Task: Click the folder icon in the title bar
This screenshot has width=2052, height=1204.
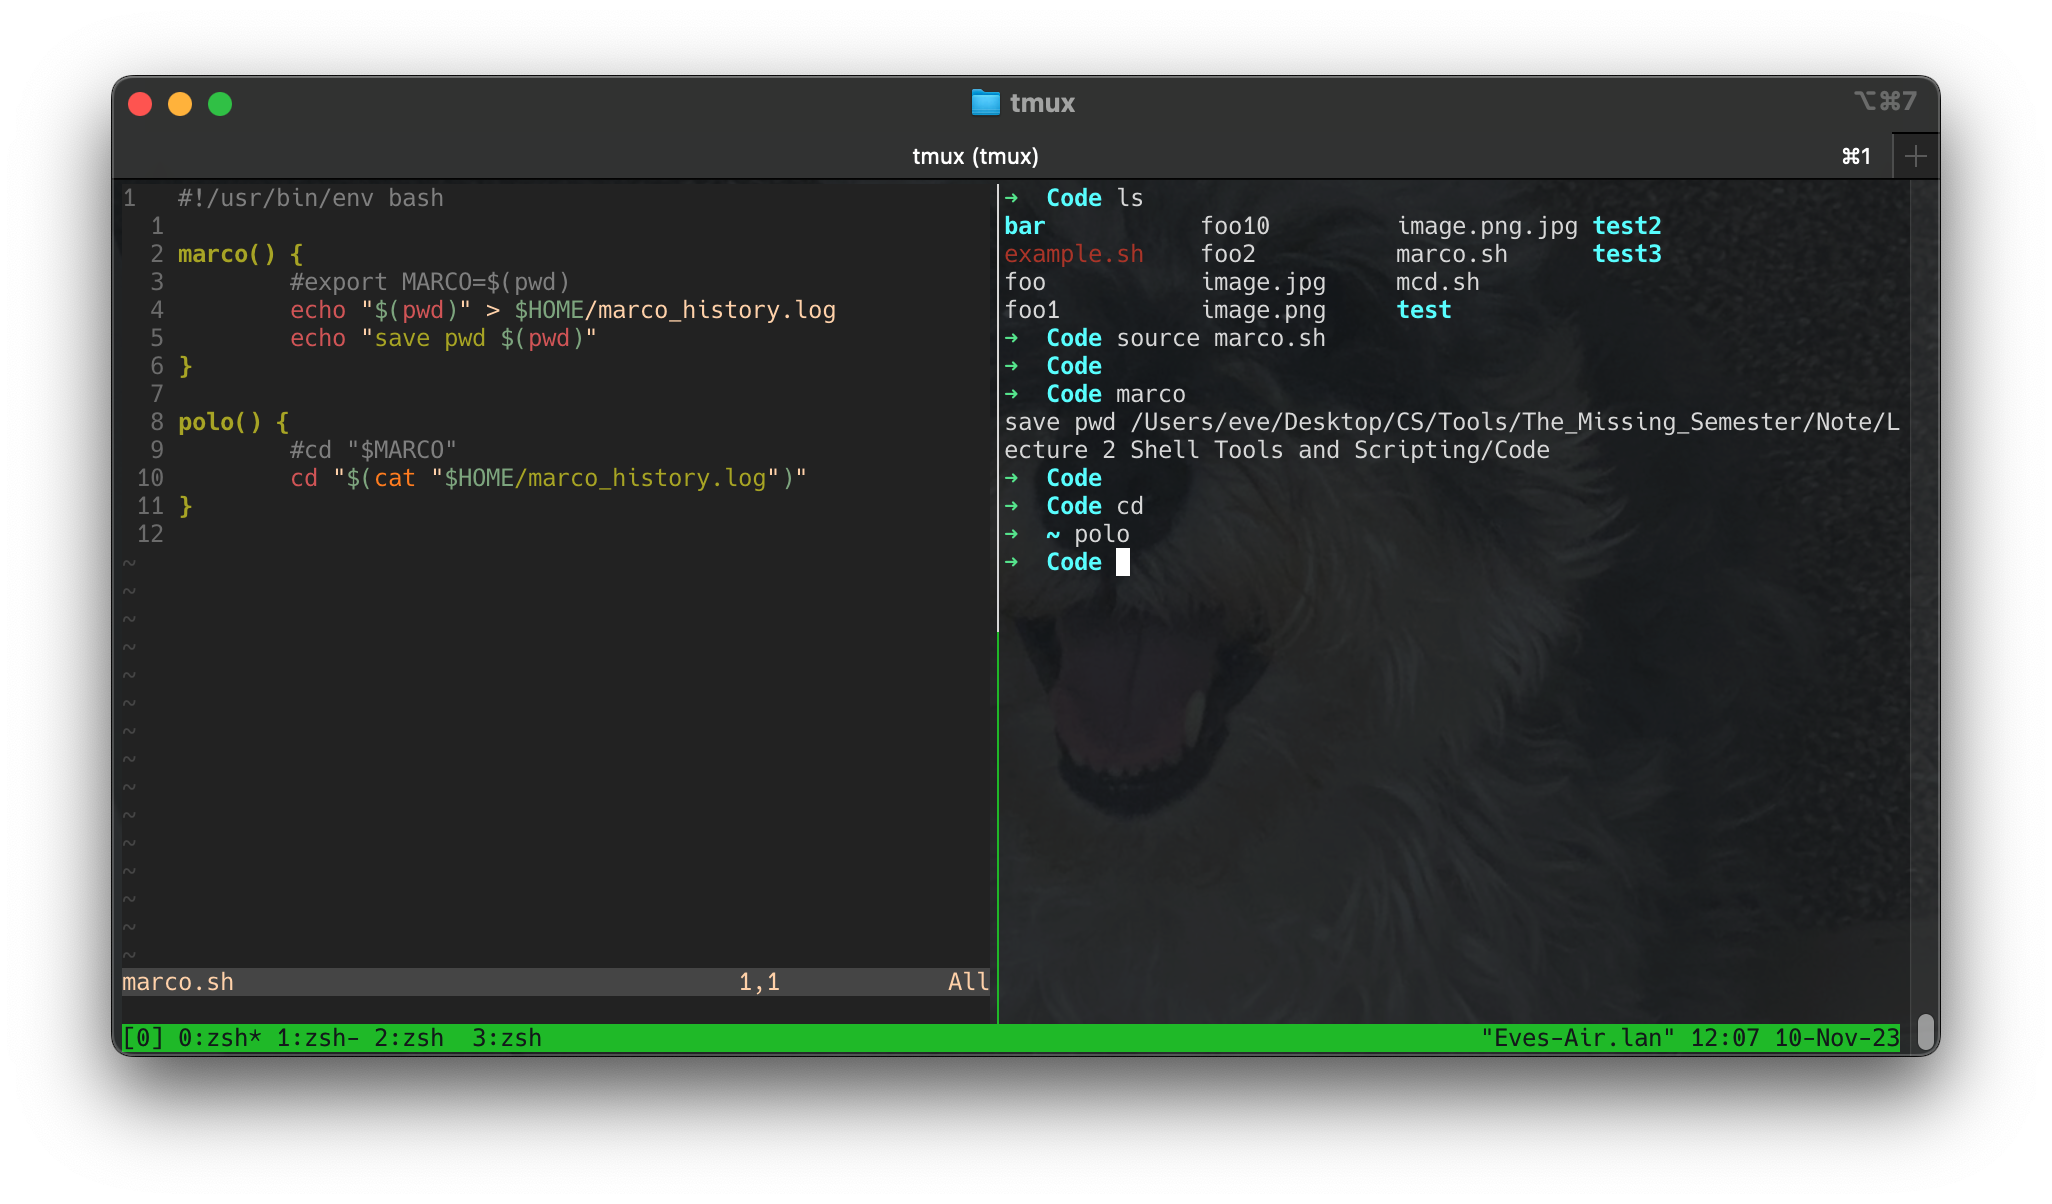Action: click(986, 102)
